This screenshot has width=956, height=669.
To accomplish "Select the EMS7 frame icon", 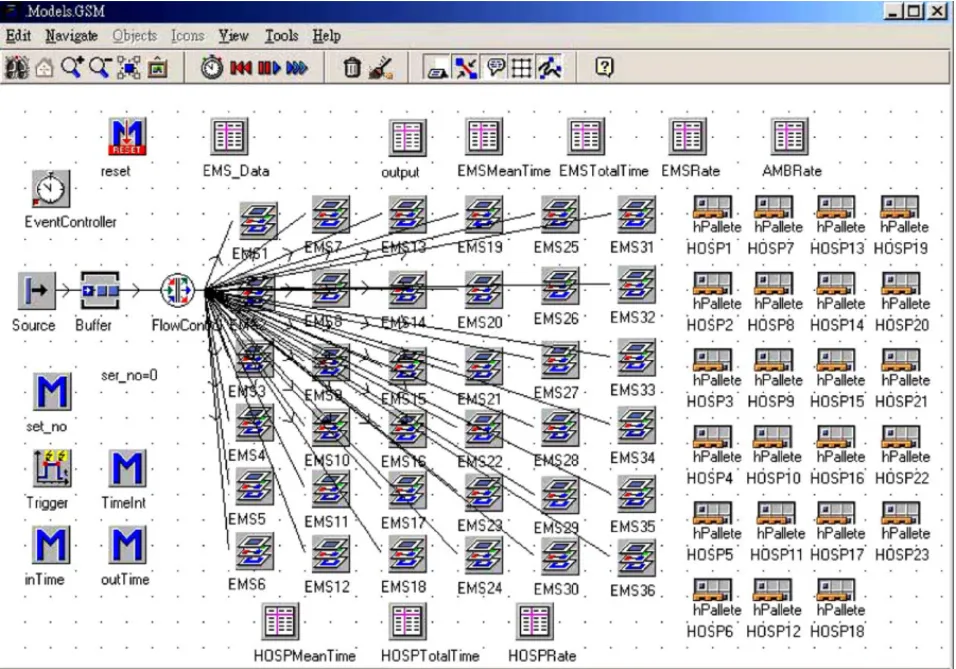I will (x=331, y=214).
